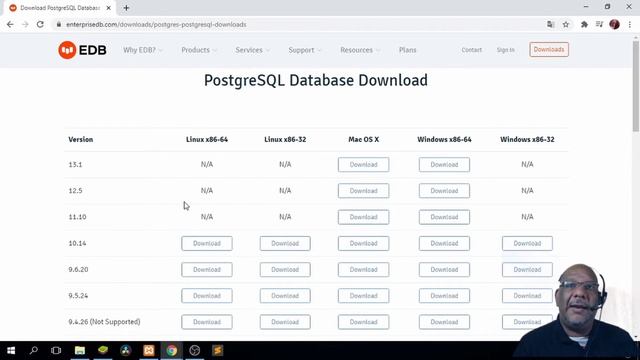640x360 pixels.
Task: Click the 'Version' column header text
Action: click(x=81, y=140)
